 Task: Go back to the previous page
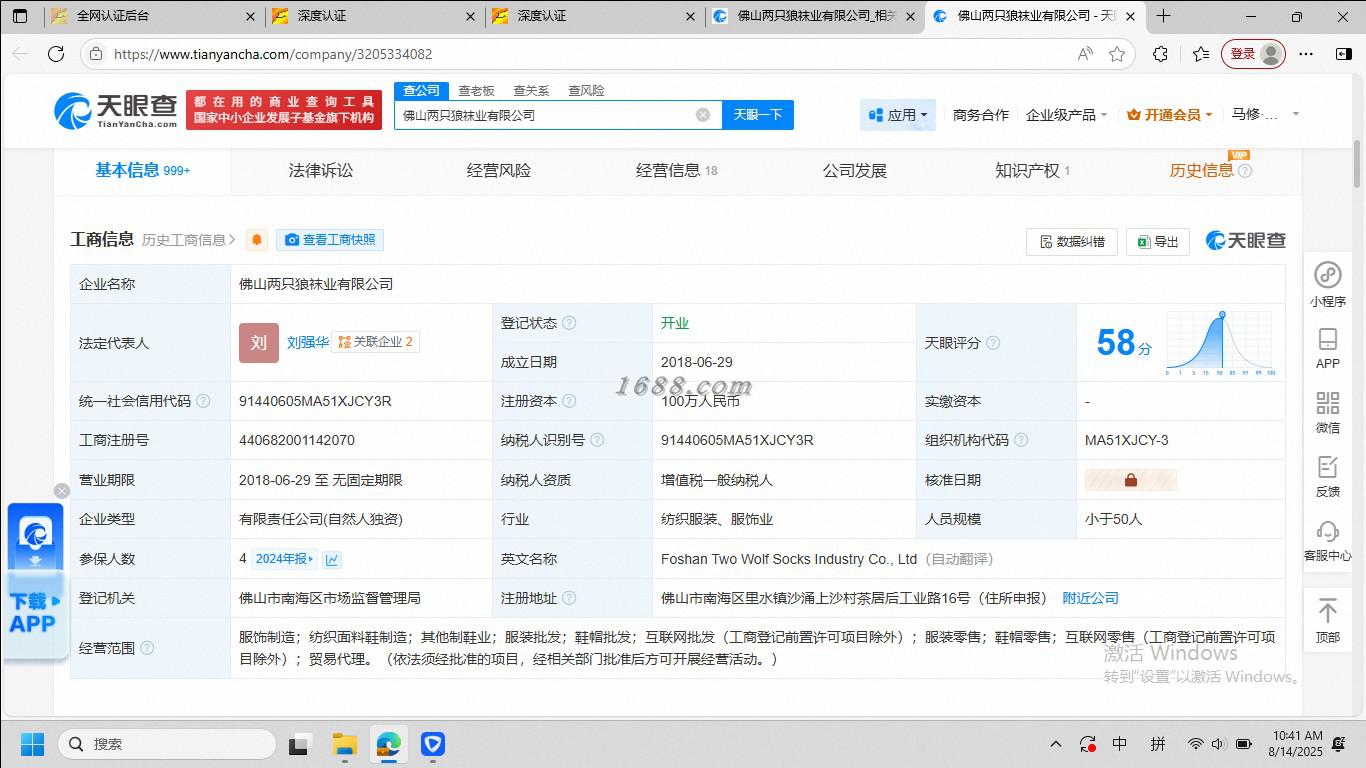click(20, 54)
